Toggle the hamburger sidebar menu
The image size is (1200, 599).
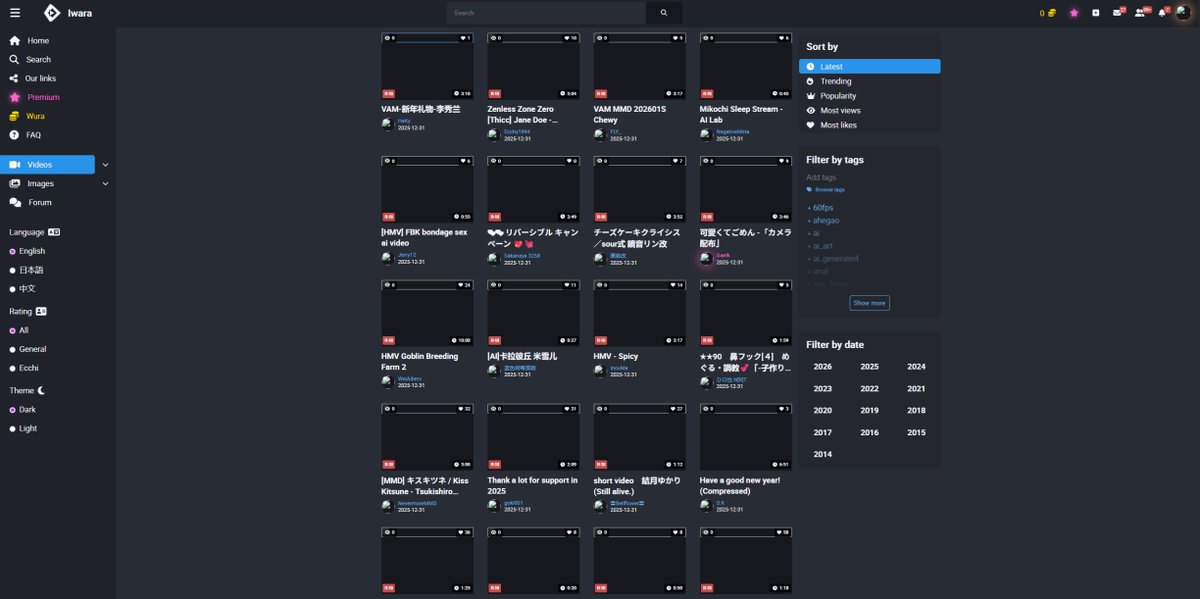tap(15, 13)
